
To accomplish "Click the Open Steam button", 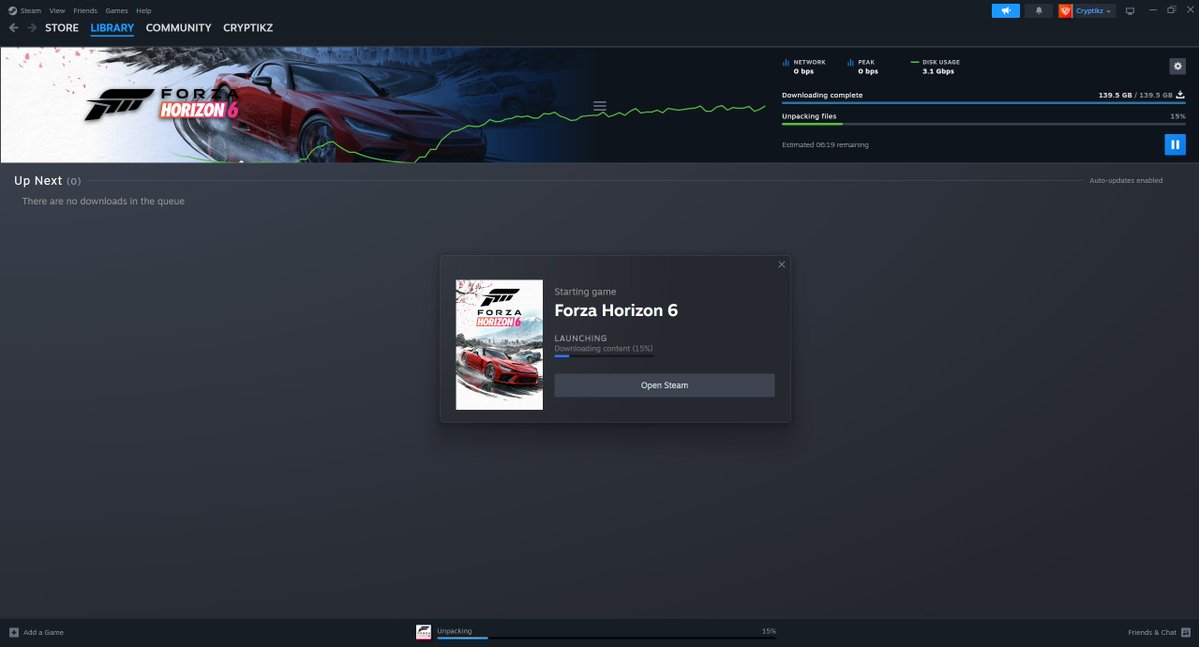I will 664,385.
